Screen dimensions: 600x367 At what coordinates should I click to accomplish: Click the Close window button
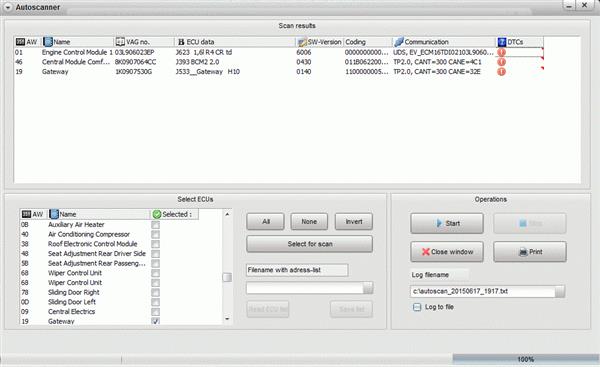tap(447, 252)
